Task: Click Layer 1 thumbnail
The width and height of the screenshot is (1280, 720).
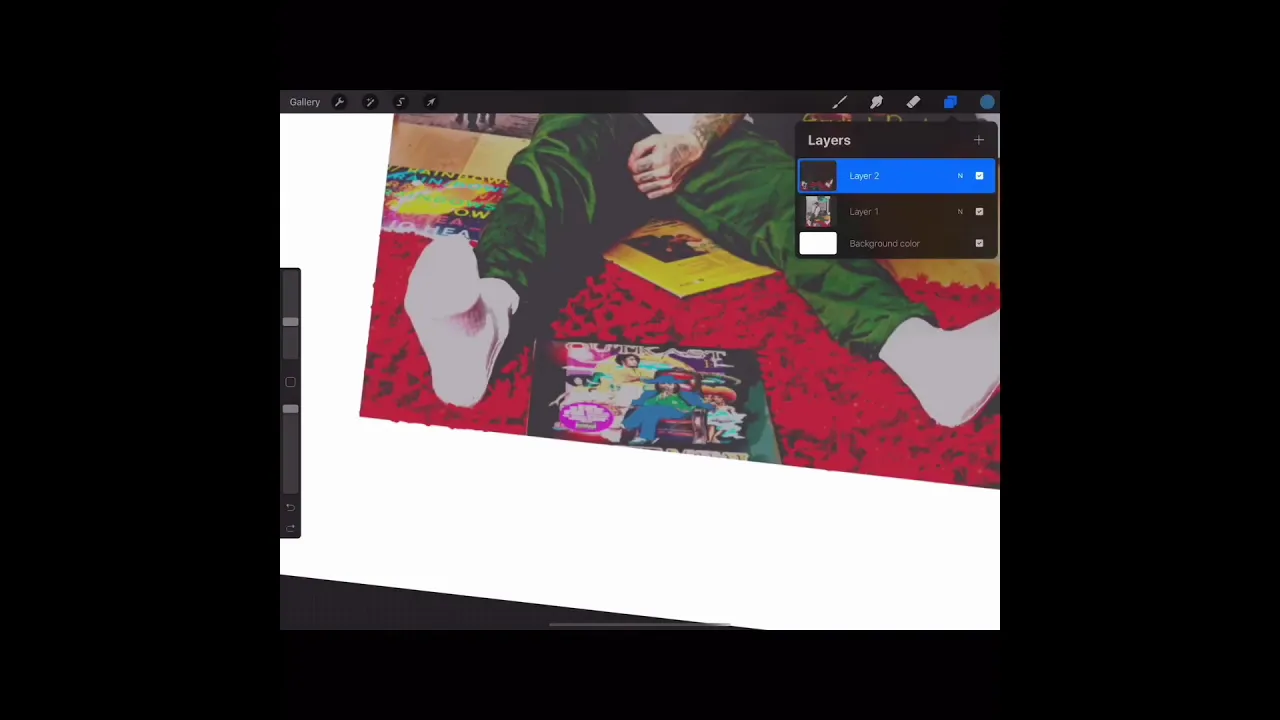Action: coord(818,211)
